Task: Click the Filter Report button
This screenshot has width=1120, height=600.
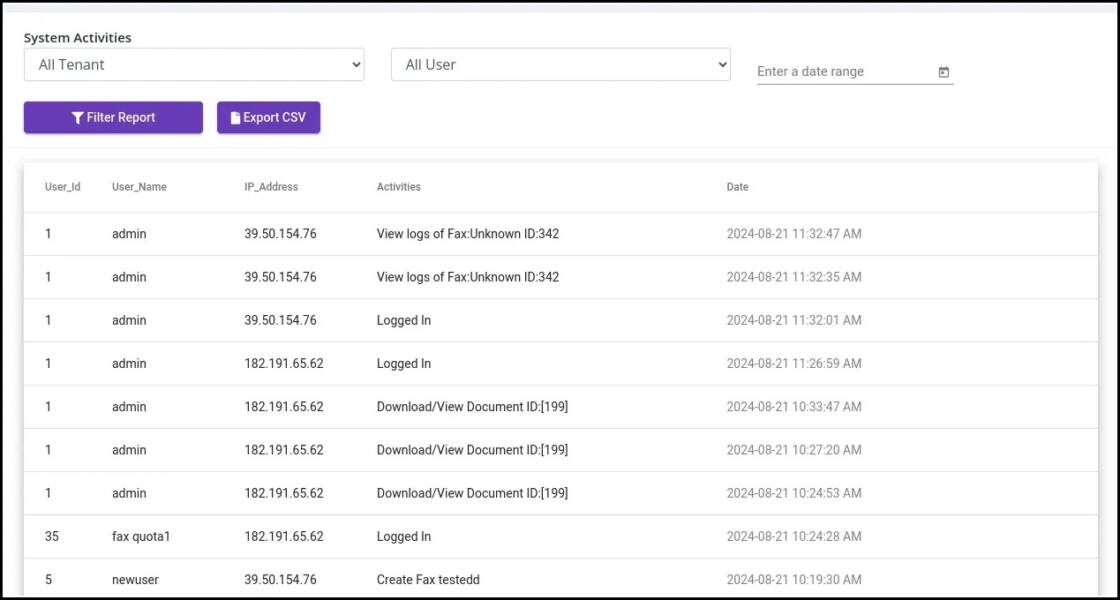Action: (x=114, y=117)
